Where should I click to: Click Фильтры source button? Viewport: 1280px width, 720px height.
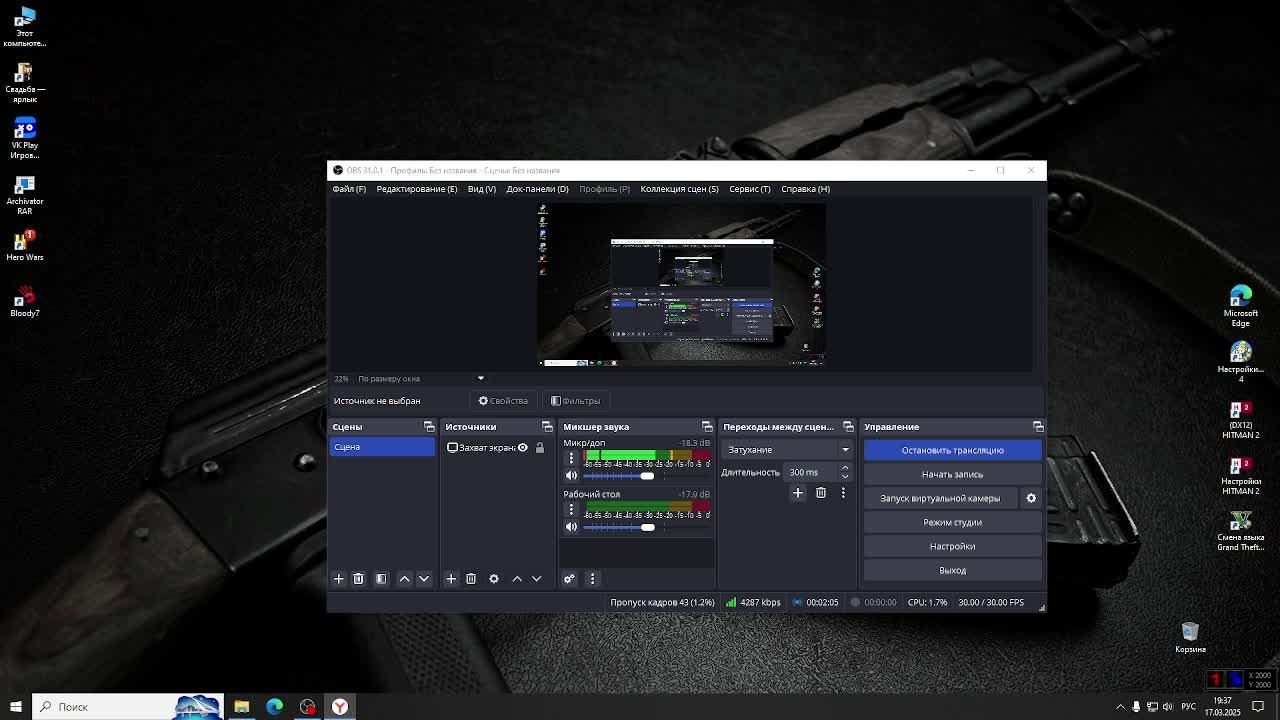(575, 400)
